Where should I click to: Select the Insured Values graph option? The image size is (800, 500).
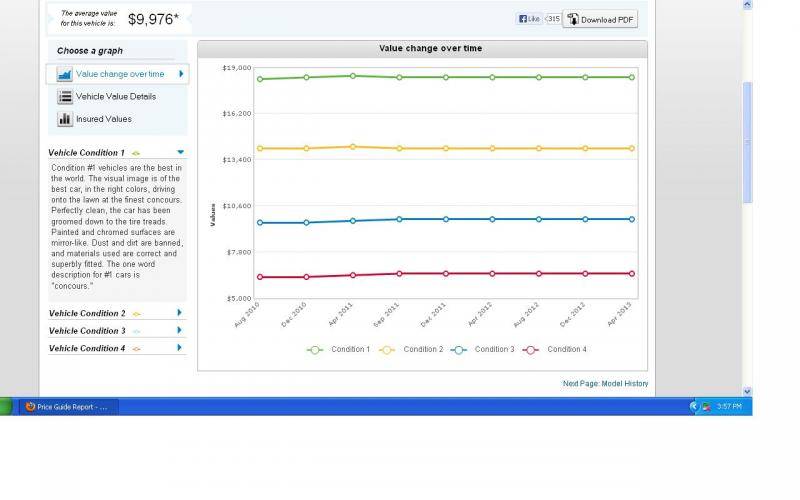click(104, 119)
